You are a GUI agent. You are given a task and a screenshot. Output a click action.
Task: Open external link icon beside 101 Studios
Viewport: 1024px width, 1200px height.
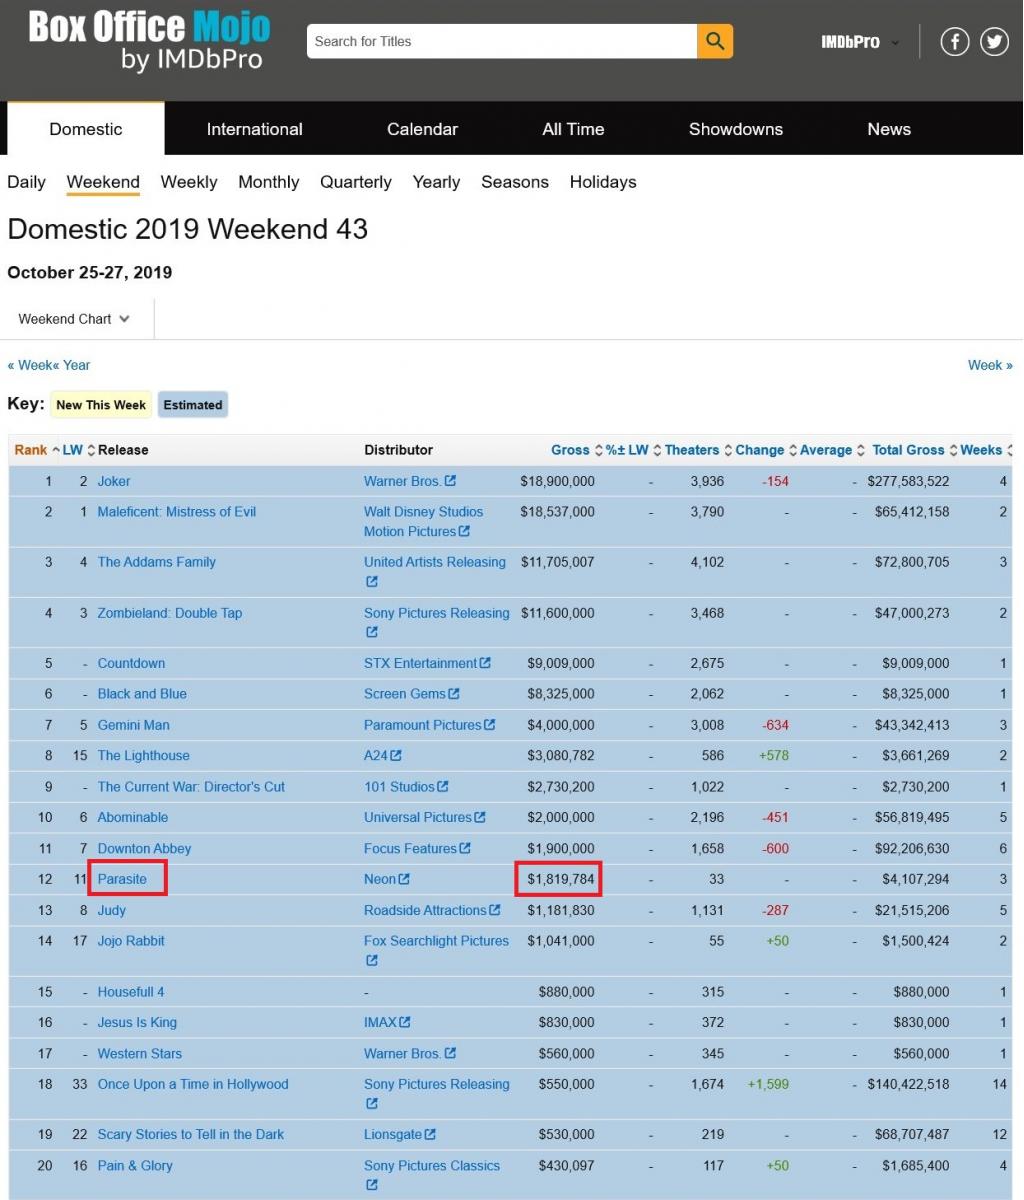pos(443,787)
